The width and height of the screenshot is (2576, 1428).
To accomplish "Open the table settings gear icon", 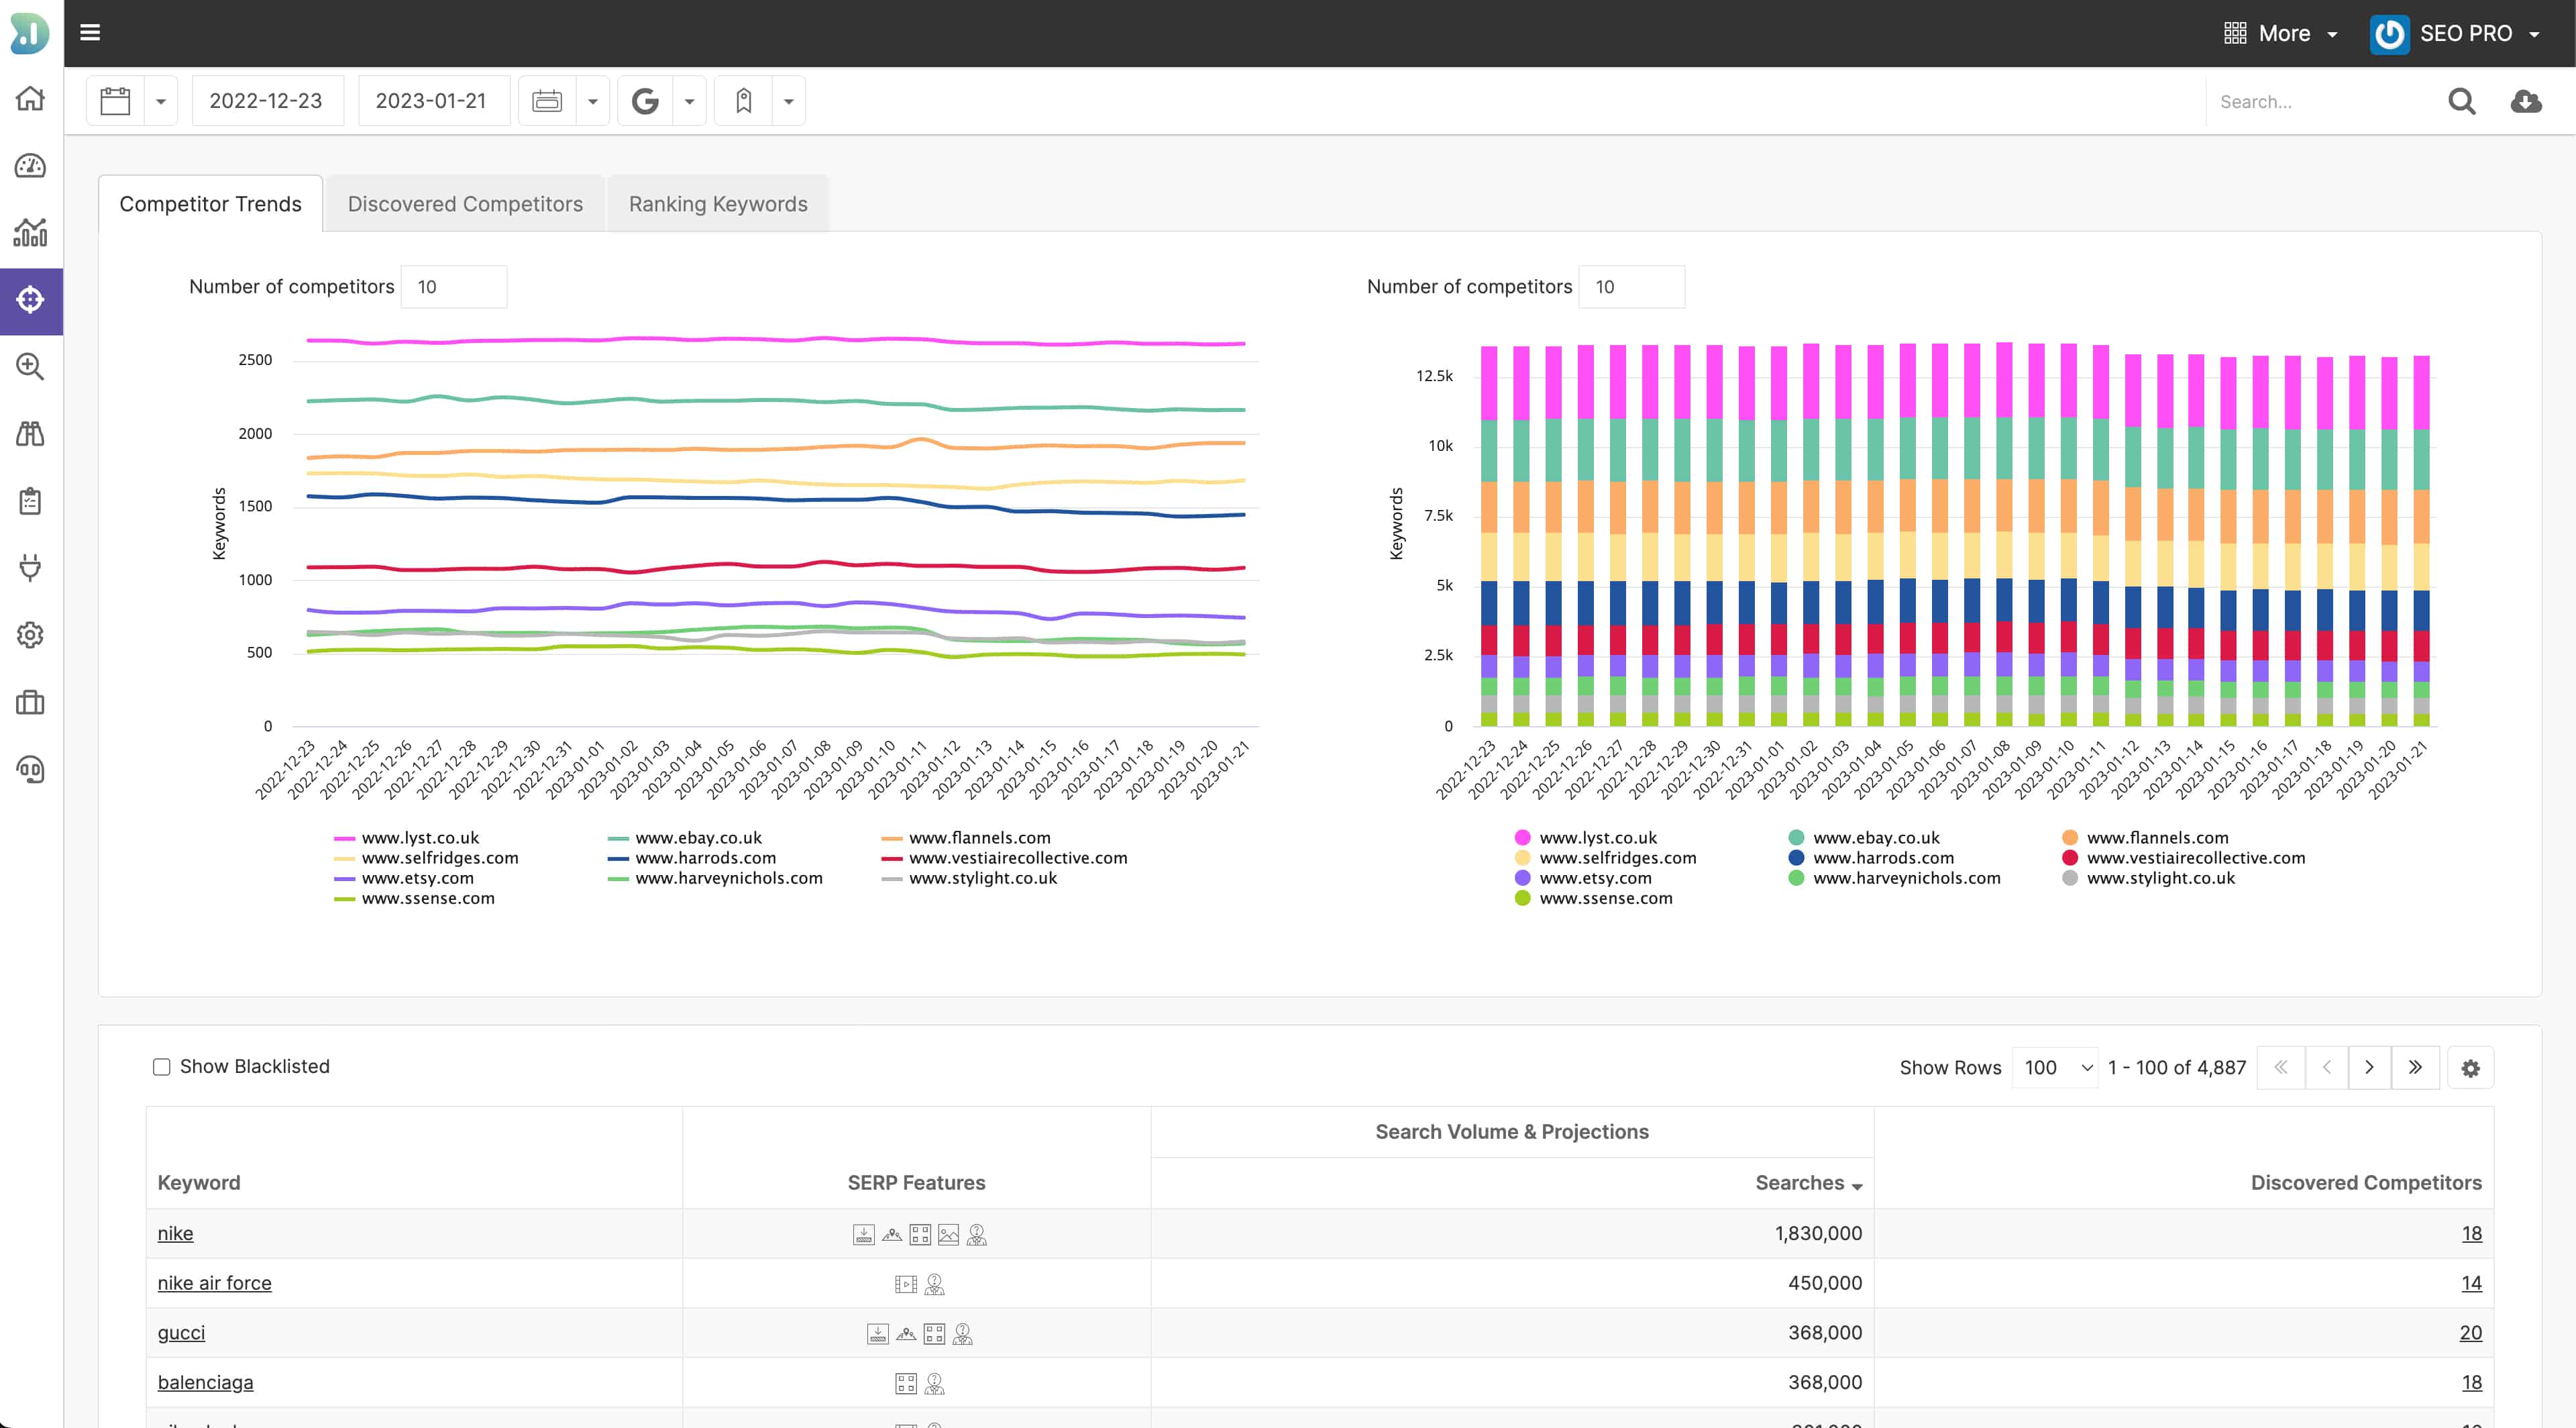I will click(x=2470, y=1068).
